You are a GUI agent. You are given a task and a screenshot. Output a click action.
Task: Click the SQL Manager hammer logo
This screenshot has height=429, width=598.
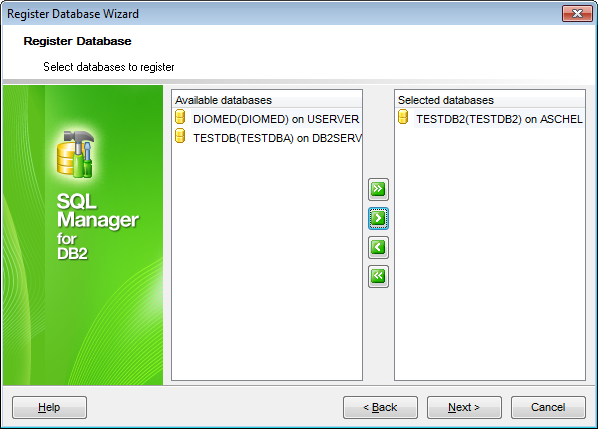coord(76,154)
